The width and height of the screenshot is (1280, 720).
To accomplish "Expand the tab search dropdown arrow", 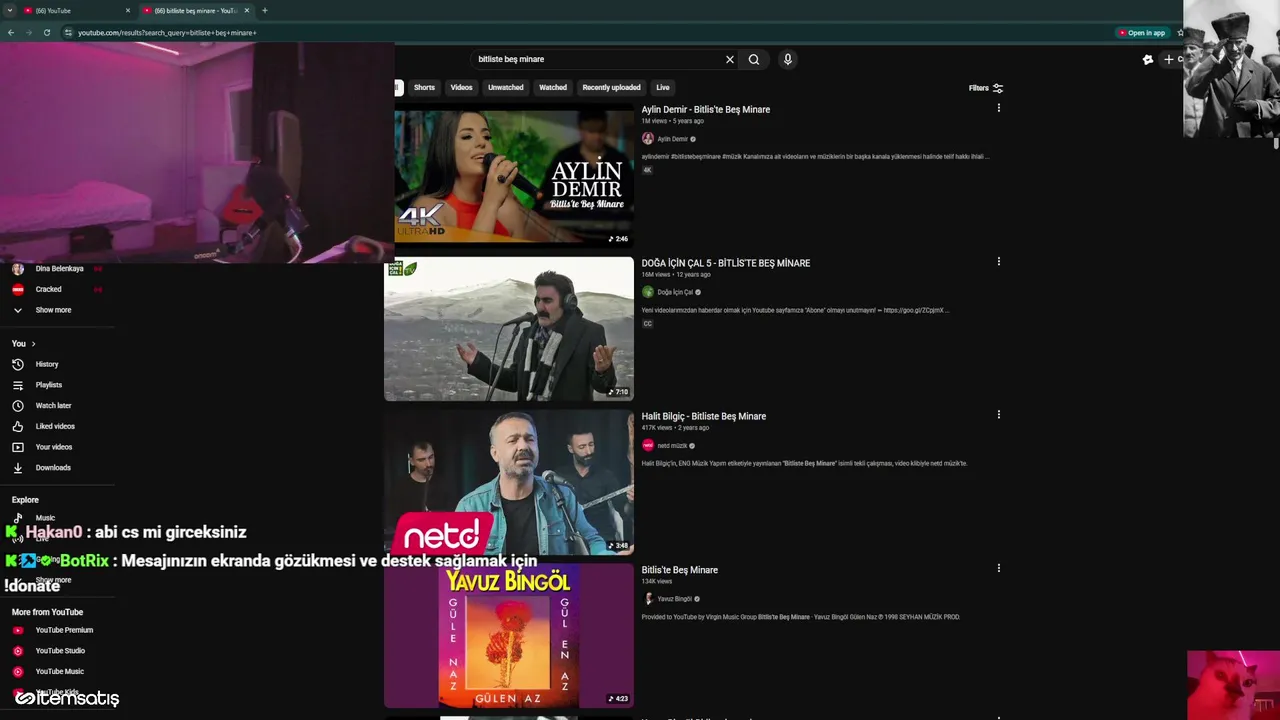I will (9, 10).
